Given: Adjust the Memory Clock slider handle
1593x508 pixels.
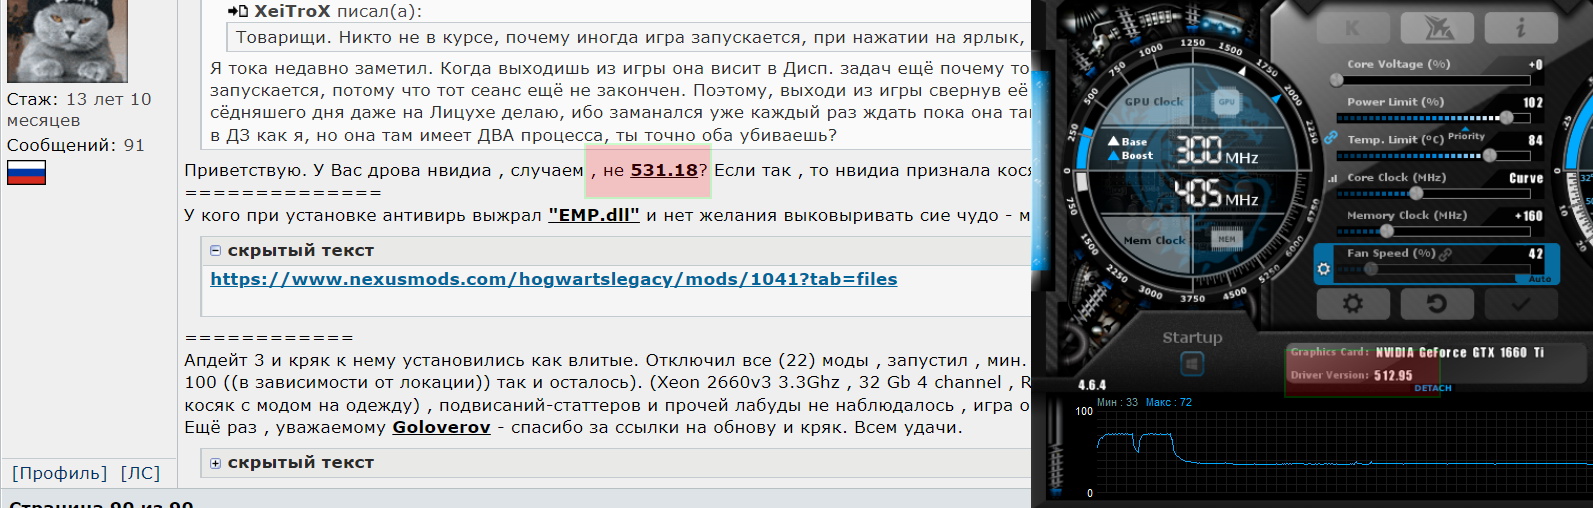Looking at the screenshot, I should [x=1386, y=231].
